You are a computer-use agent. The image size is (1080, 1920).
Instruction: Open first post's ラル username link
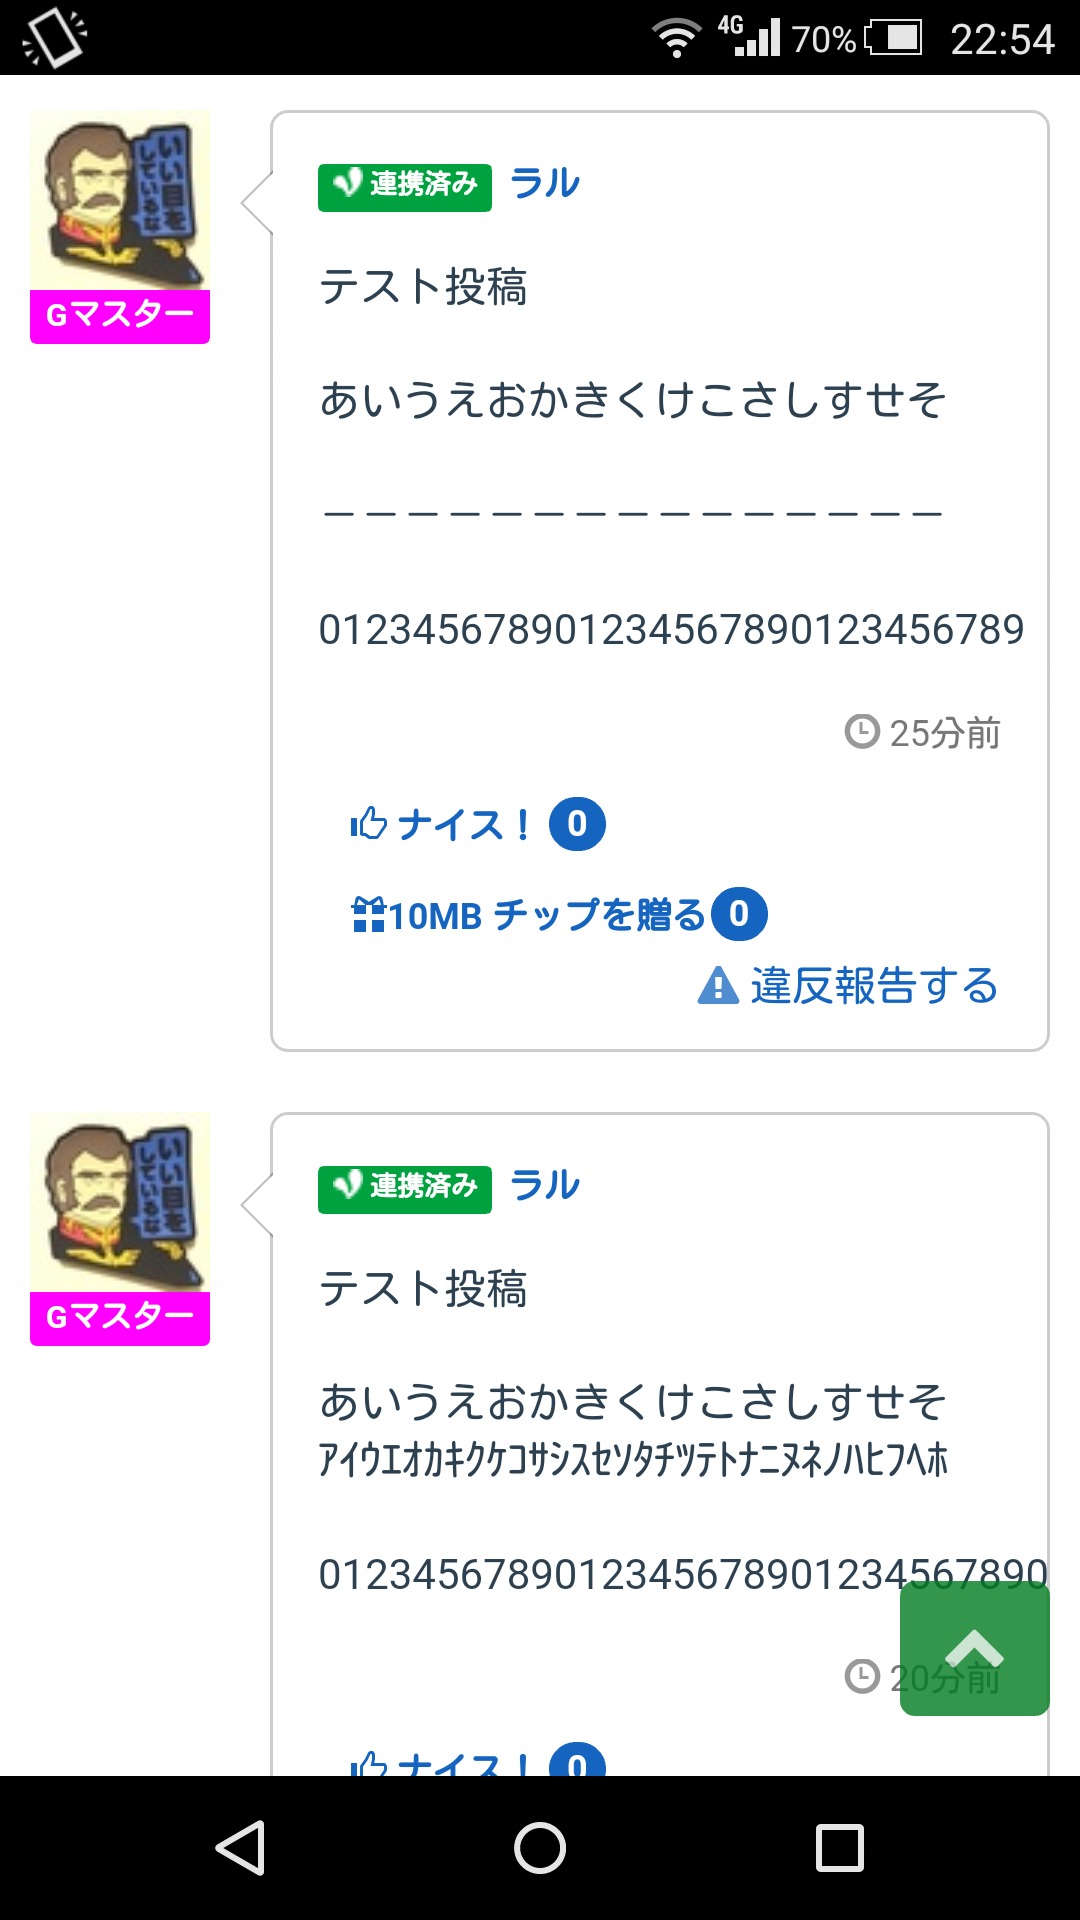coord(545,184)
